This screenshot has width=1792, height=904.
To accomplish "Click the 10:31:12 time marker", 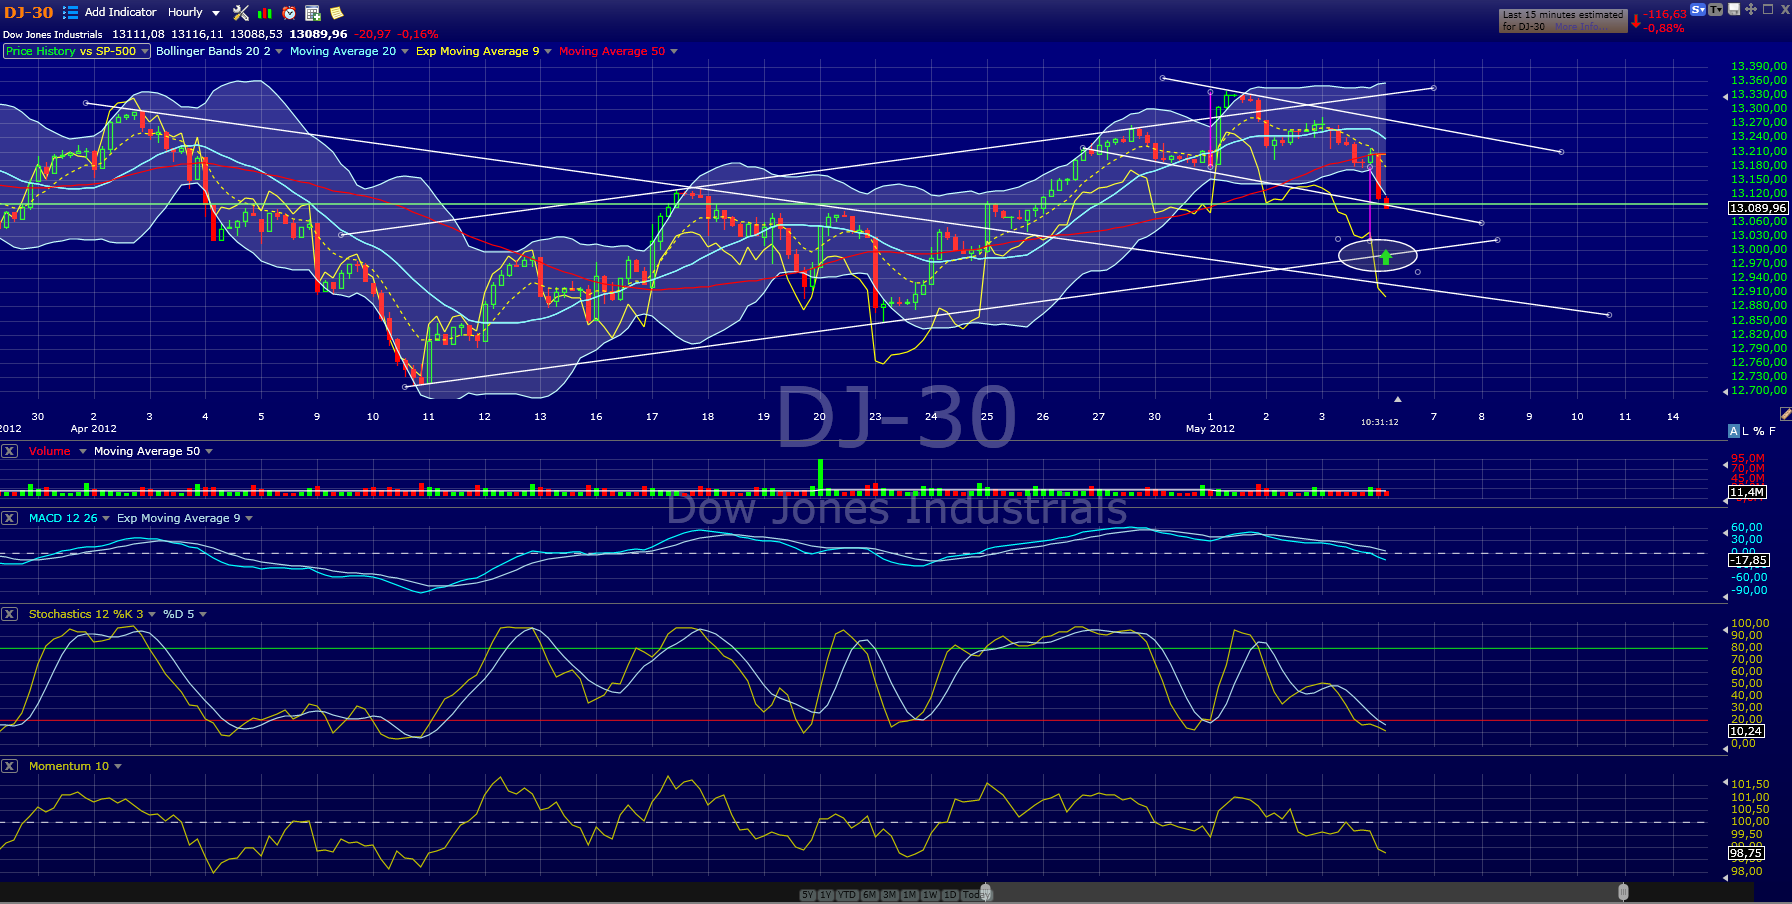I will click(x=1379, y=422).
